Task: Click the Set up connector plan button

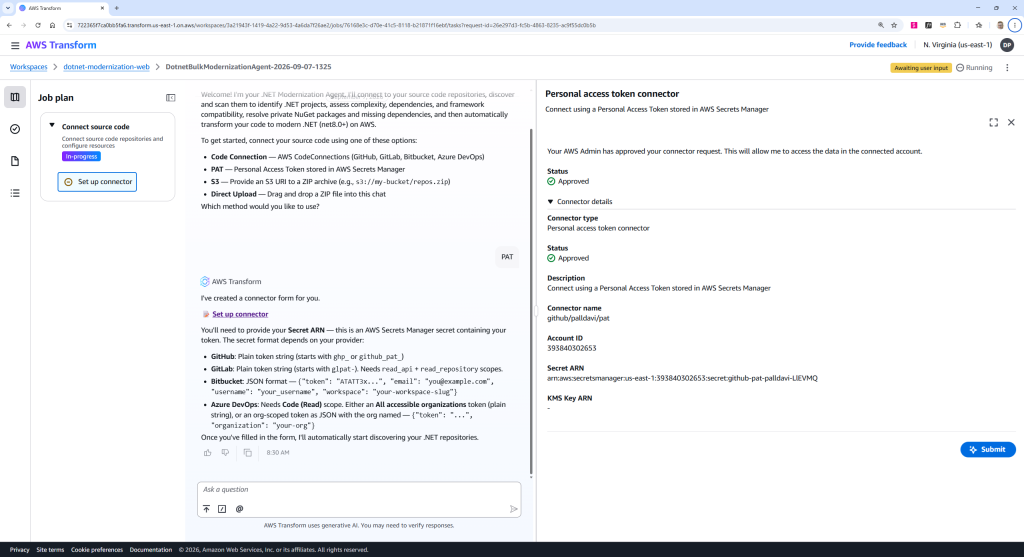Action: point(97,182)
